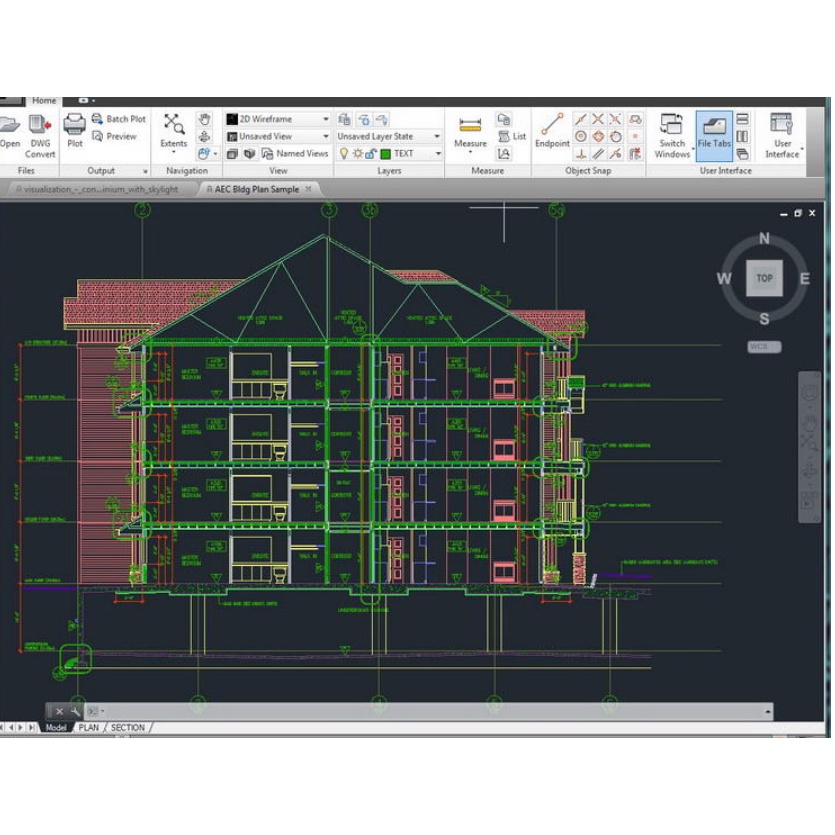
Task: Activate the Measure tool
Action: 470,127
